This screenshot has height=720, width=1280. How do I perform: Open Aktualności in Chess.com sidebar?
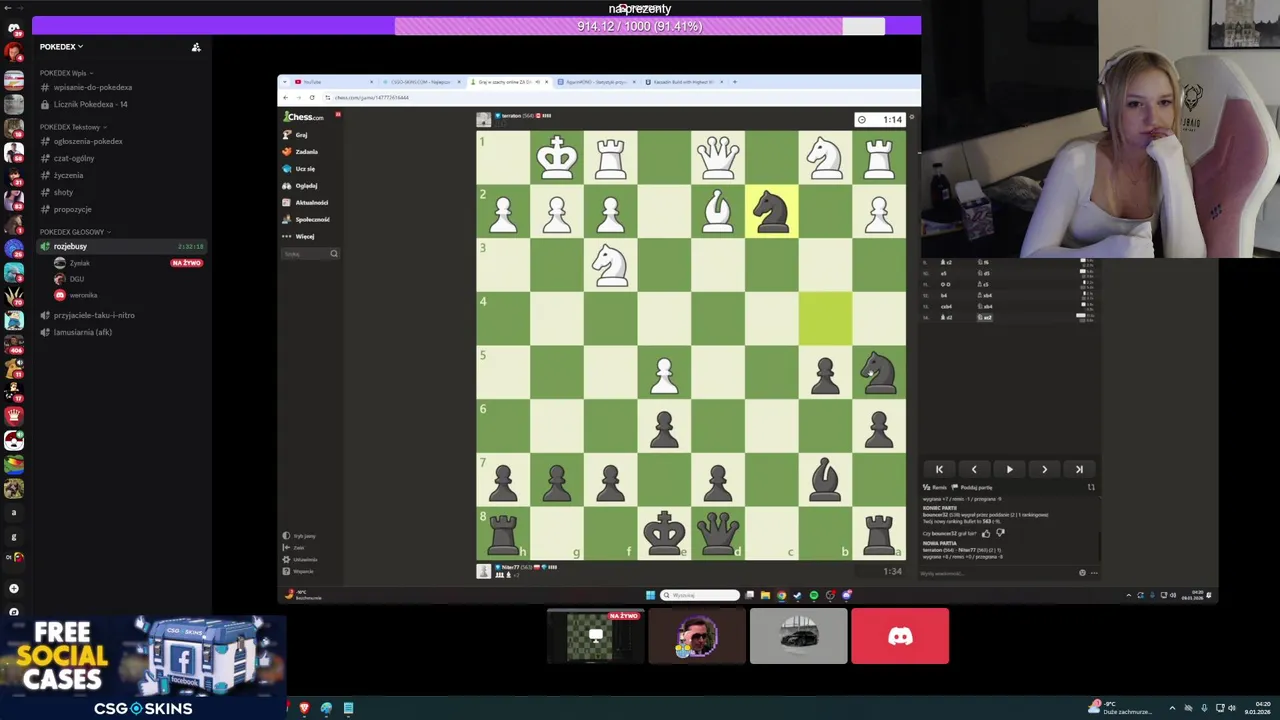pyautogui.click(x=310, y=203)
